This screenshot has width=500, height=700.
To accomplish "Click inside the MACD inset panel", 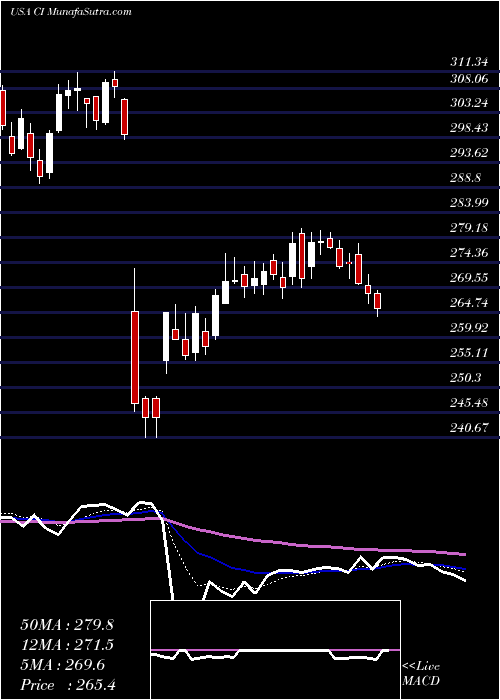I will point(275,650).
